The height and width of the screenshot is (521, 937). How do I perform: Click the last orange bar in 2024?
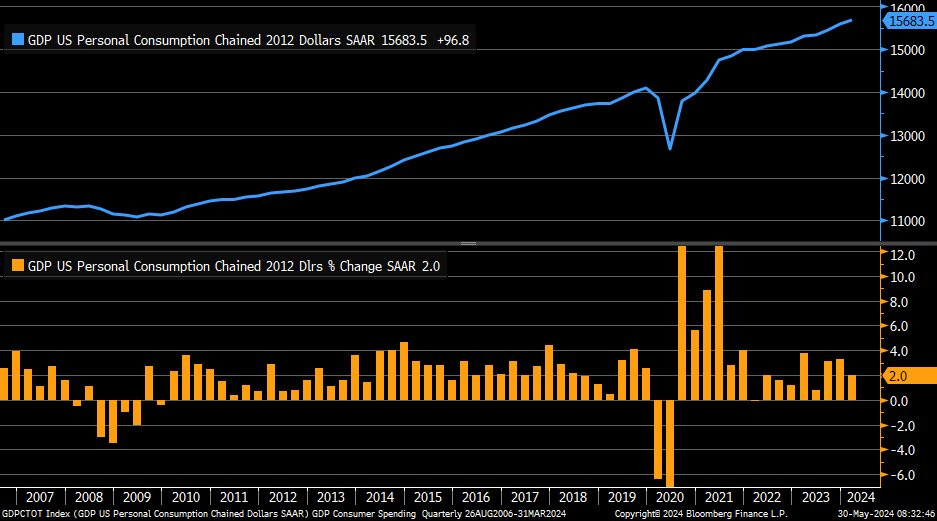852,388
